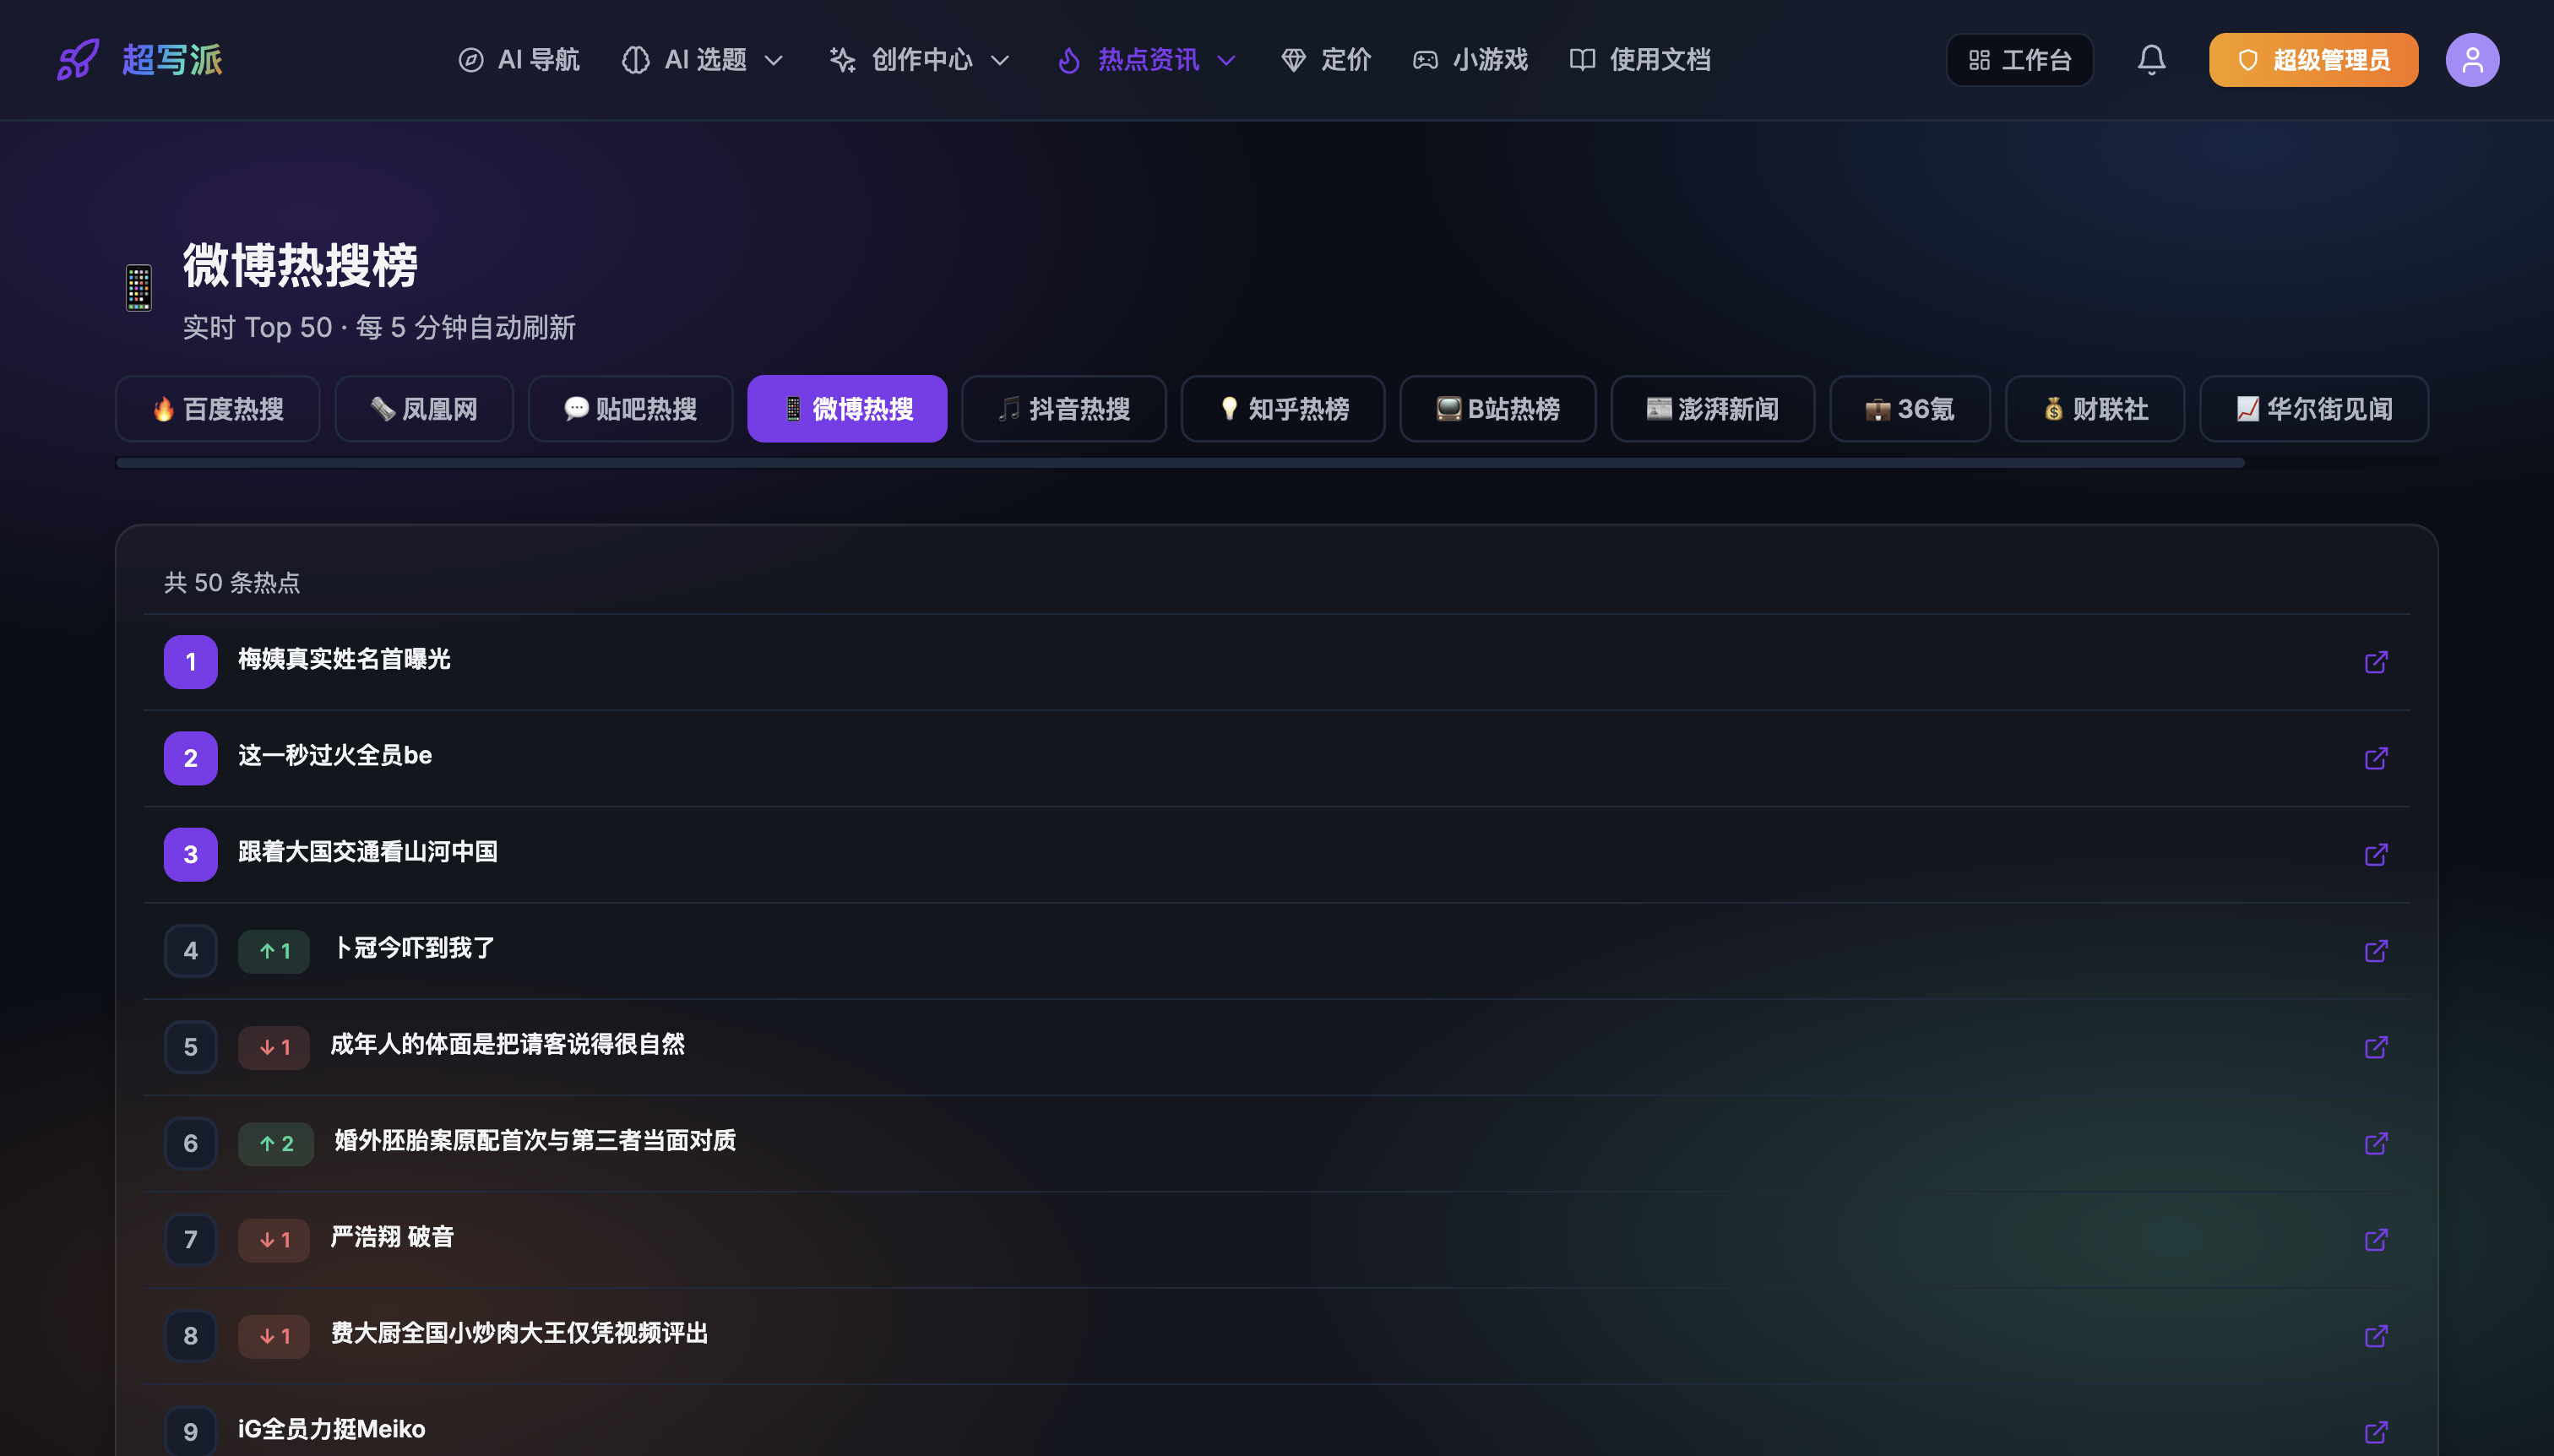Open topic 婚外胚胎案原配首次与第三者当面对质
The width and height of the screenshot is (2554, 1456).
535,1141
